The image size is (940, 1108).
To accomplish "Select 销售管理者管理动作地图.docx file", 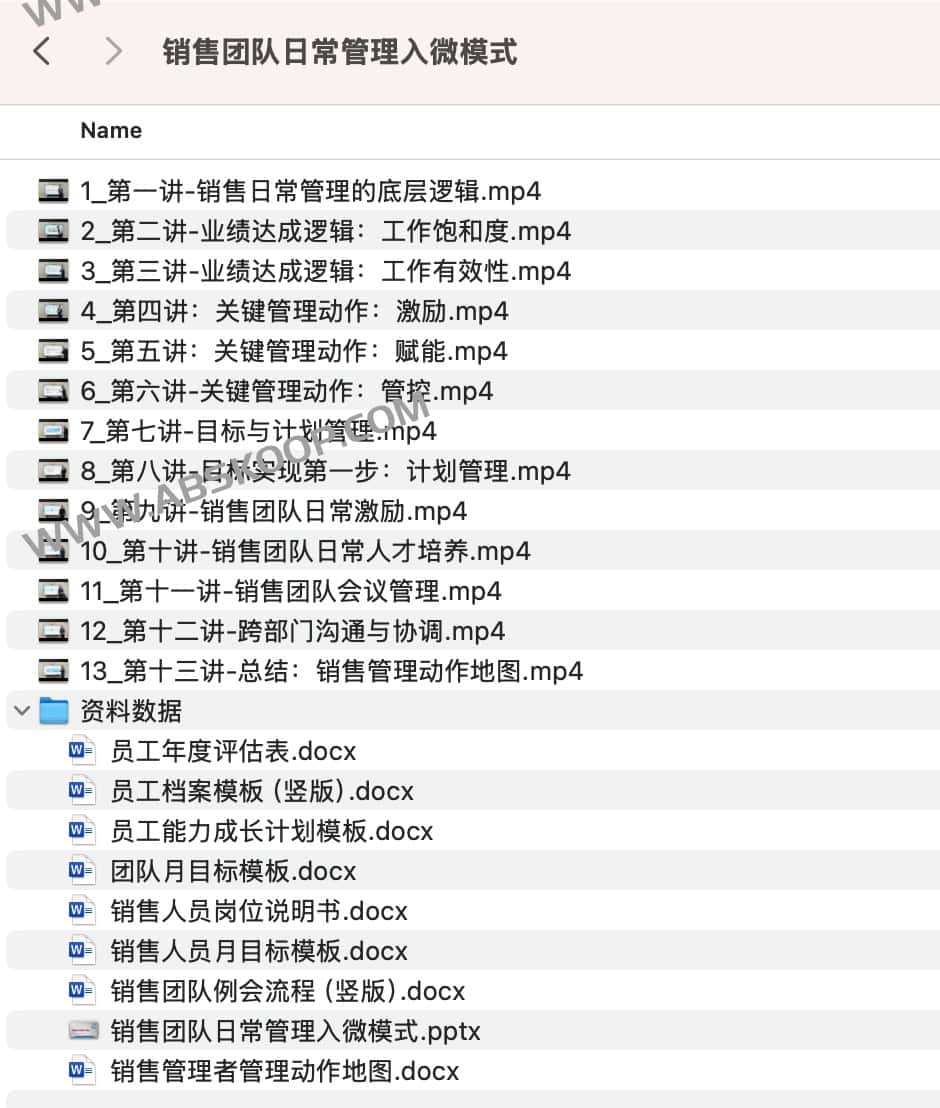I will 284,1071.
